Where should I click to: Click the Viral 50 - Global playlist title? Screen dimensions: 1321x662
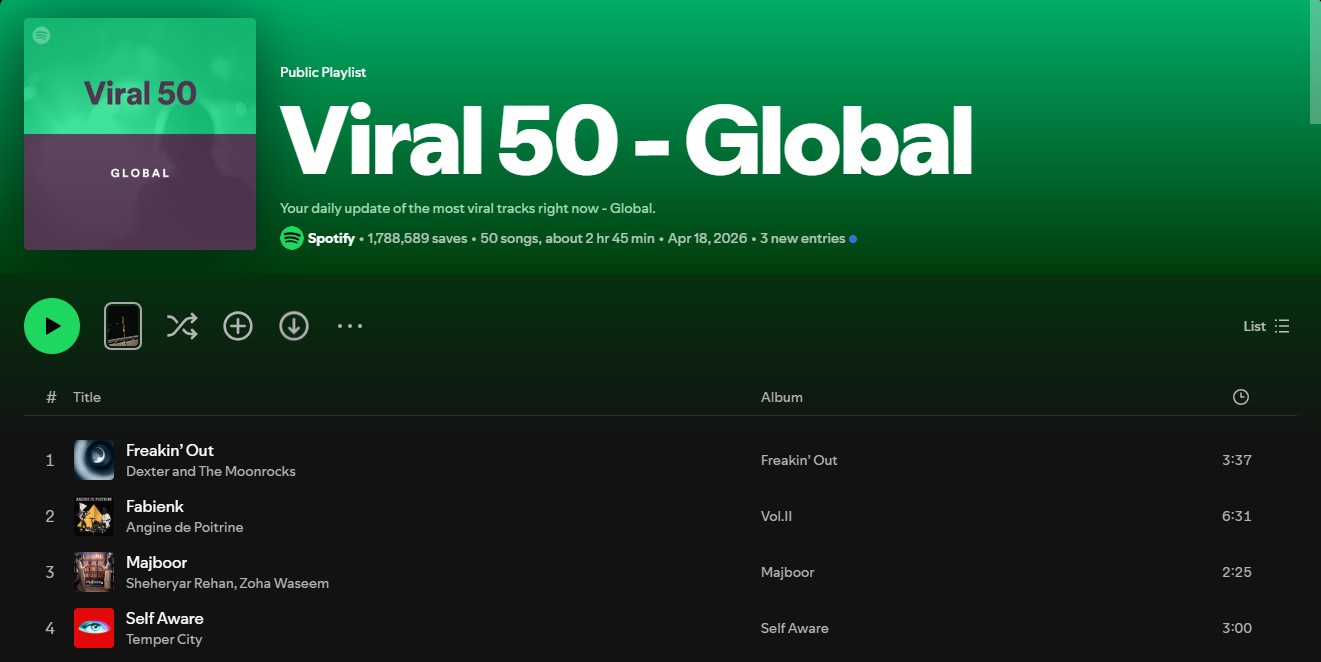[x=626, y=140]
